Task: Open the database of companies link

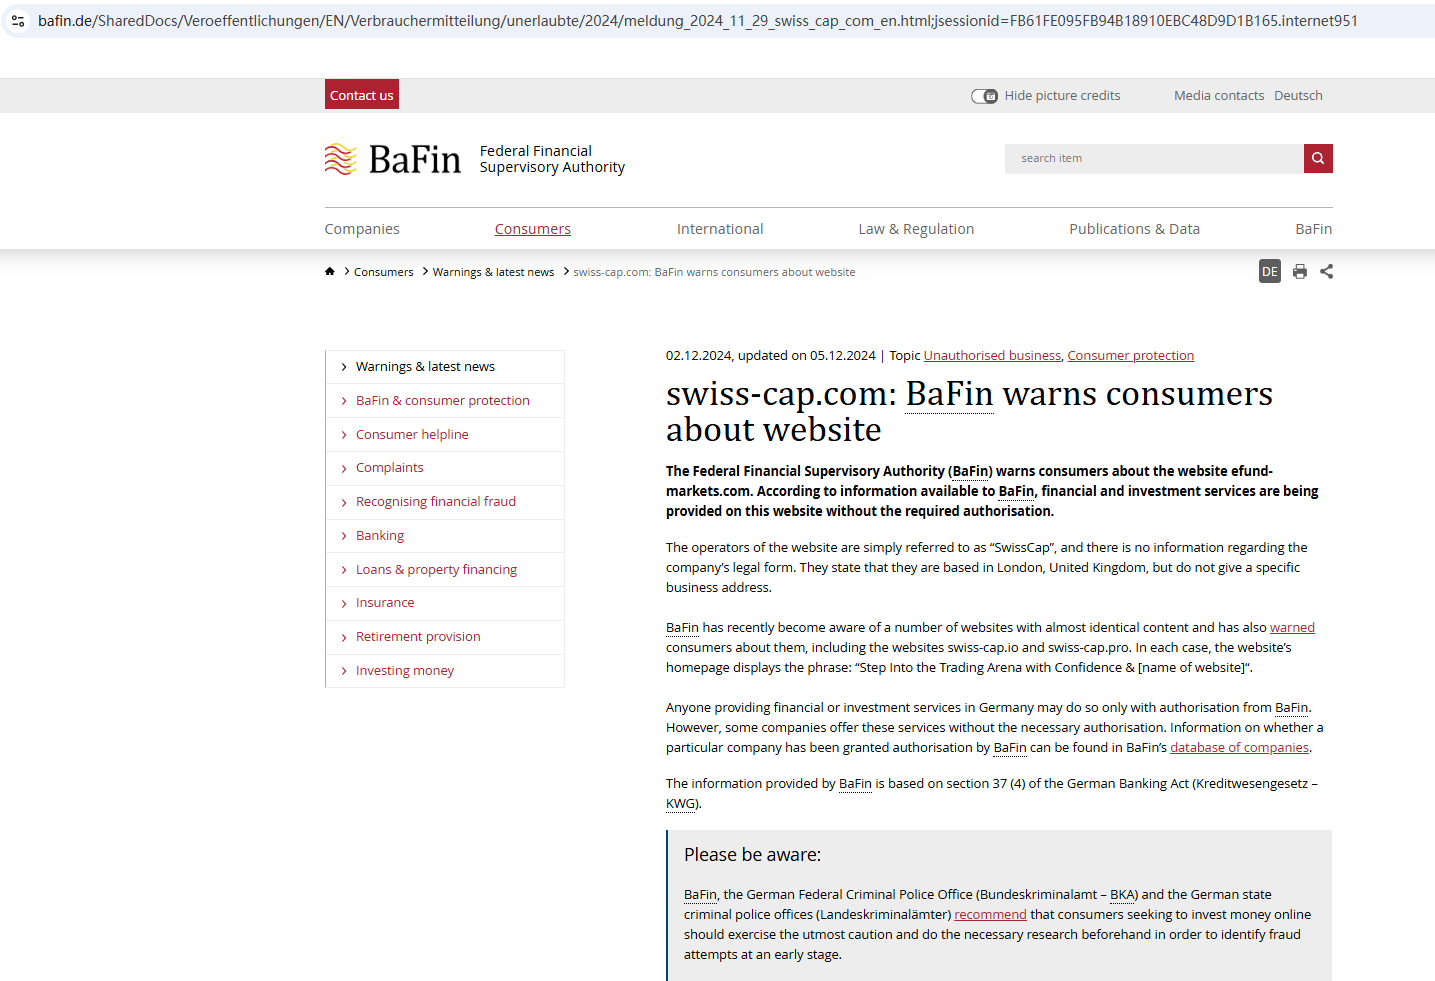Action: 1240,748
